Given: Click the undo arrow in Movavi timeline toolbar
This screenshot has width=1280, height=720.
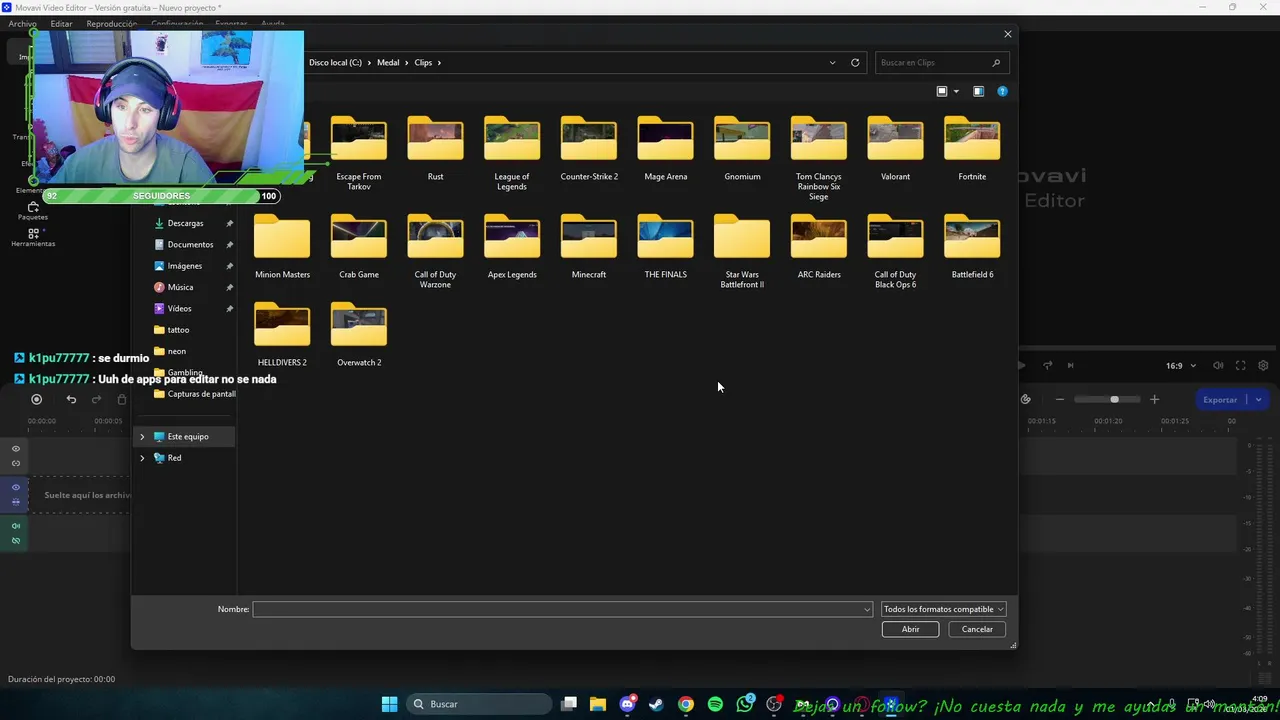Looking at the screenshot, I should pyautogui.click(x=71, y=399).
